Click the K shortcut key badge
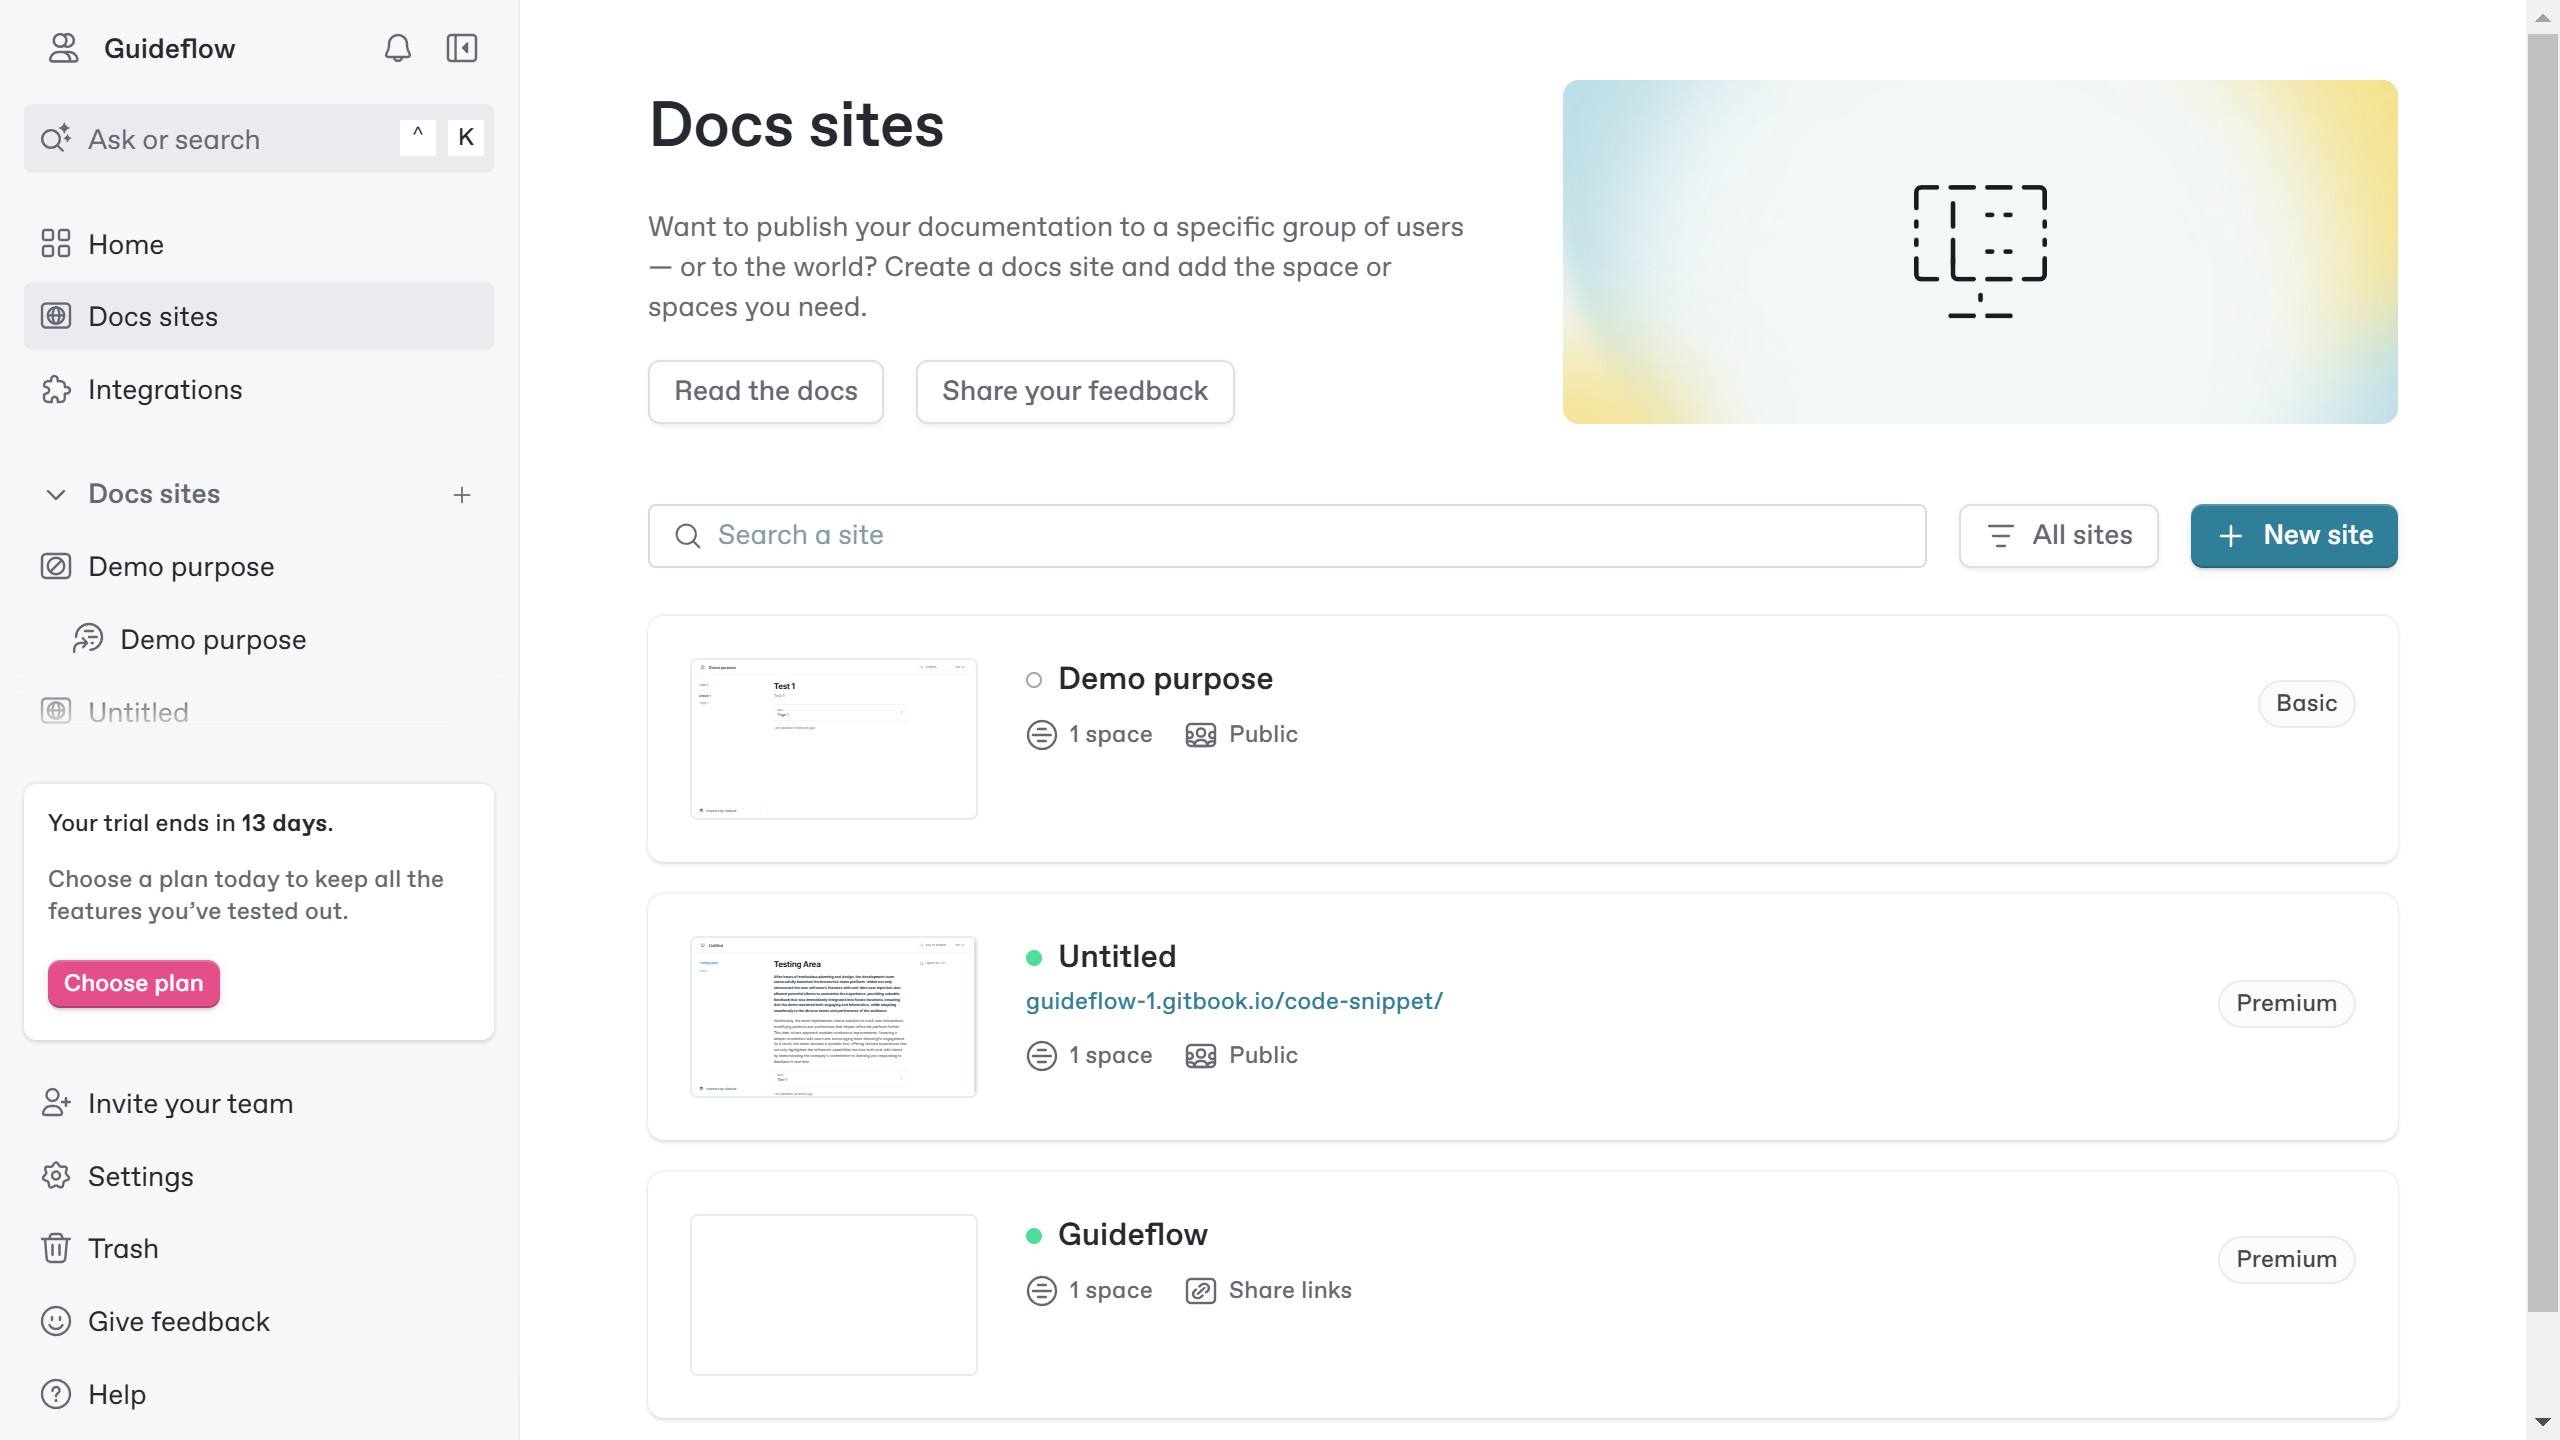This screenshot has width=2560, height=1440. [x=466, y=137]
